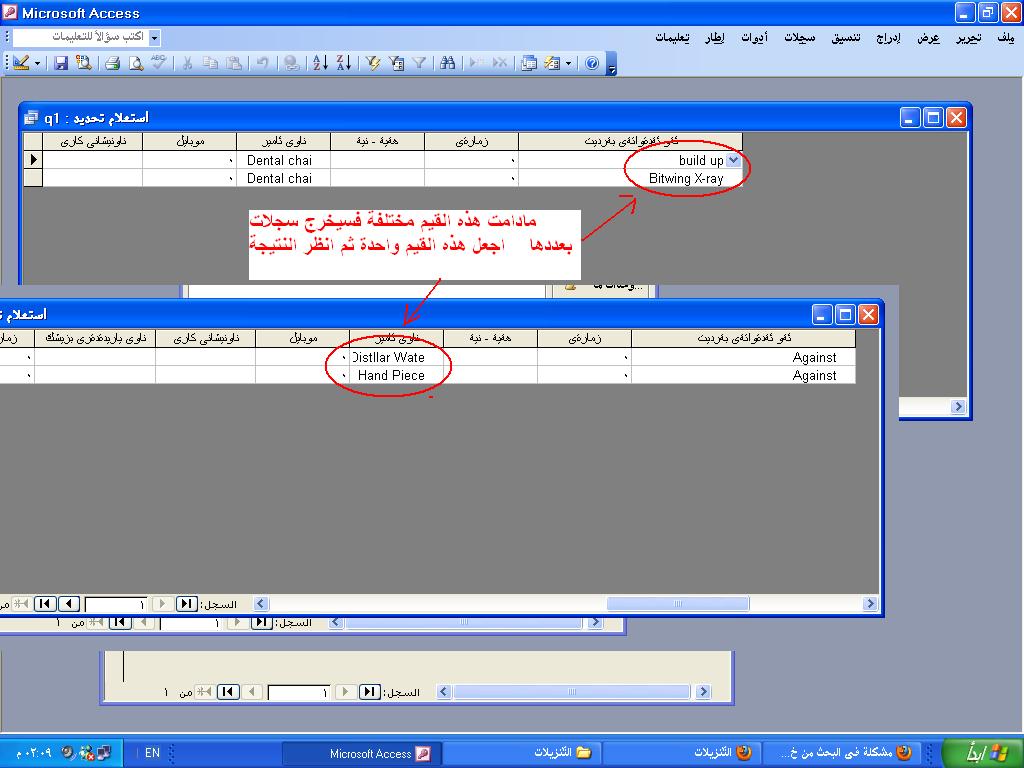Toggle the Apply Filter funnel icon
1024x768 pixels.
[419, 63]
